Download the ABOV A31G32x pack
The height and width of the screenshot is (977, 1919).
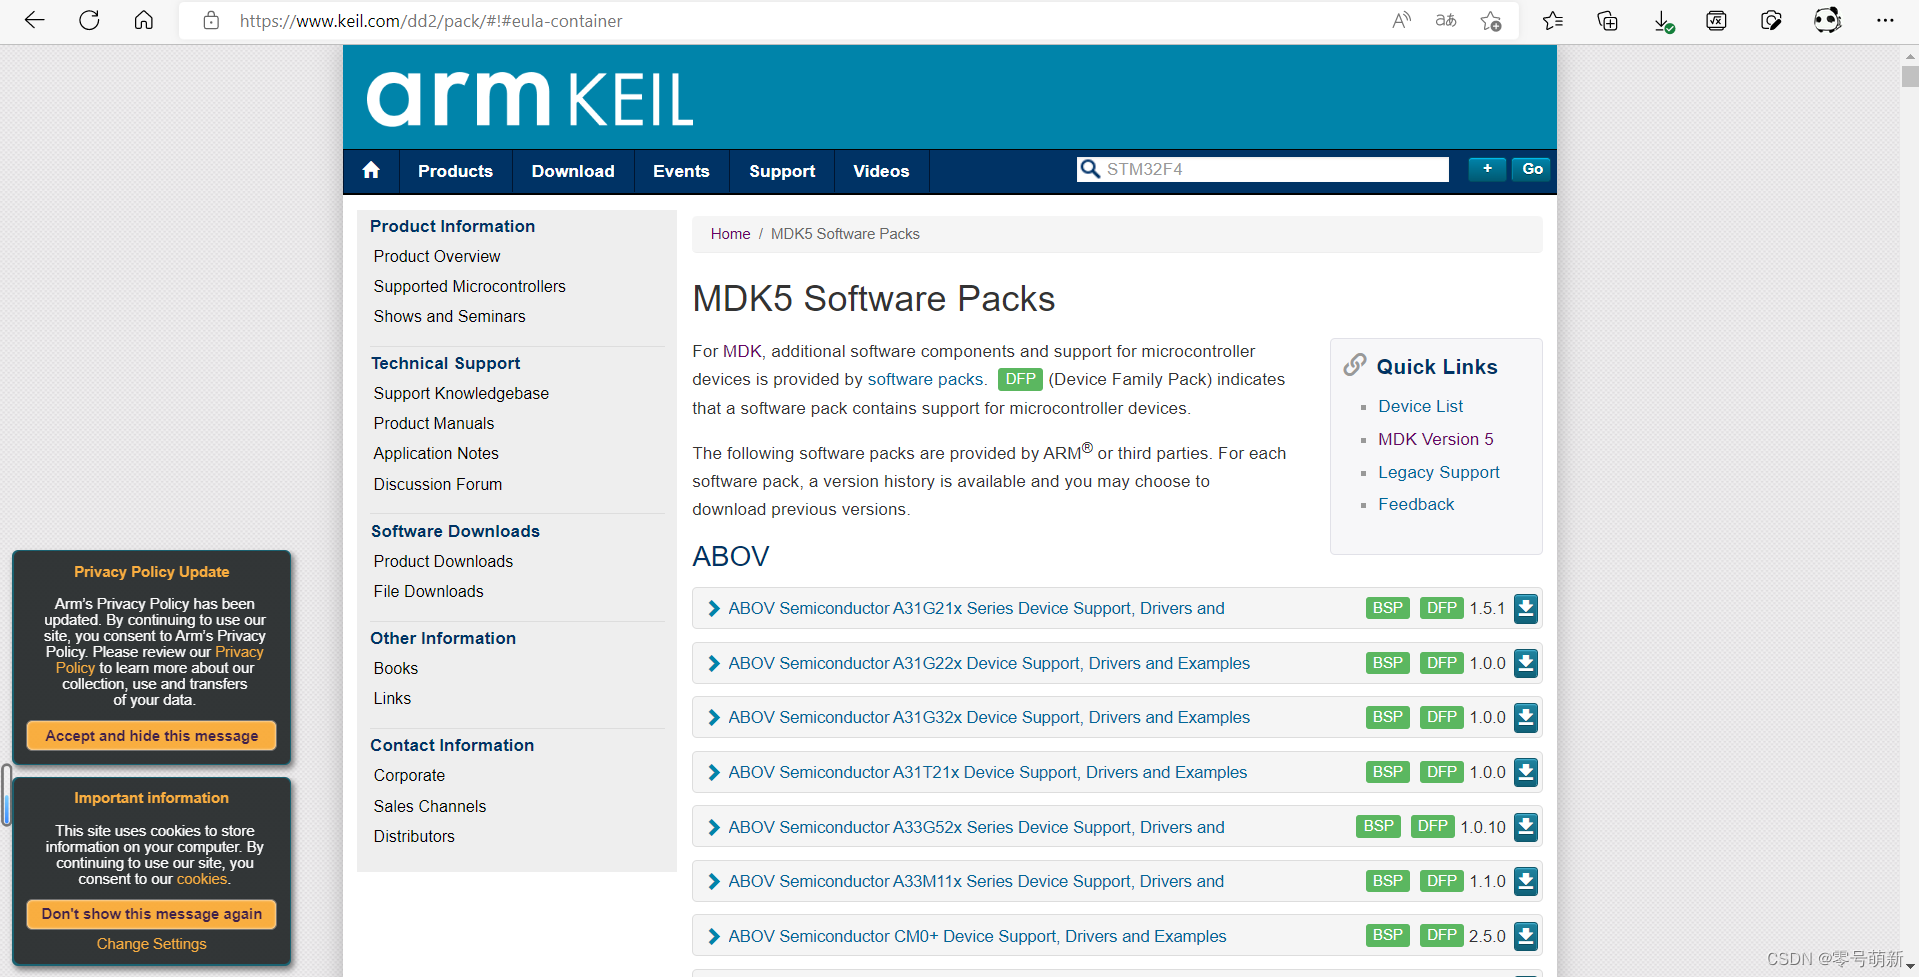(1525, 717)
